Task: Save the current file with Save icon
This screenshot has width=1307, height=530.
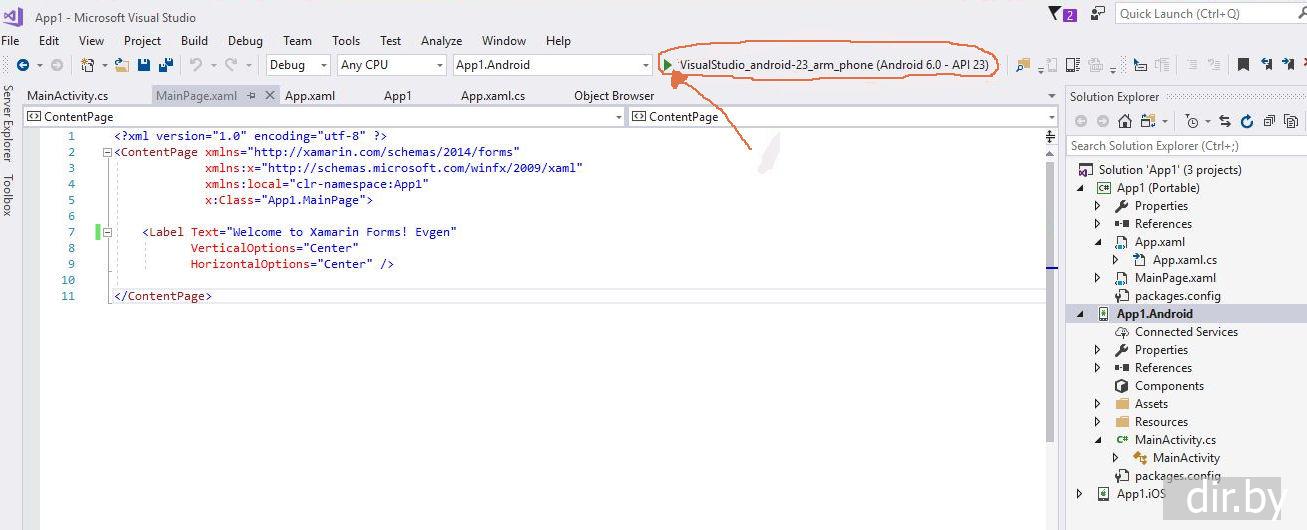Action: 143,65
